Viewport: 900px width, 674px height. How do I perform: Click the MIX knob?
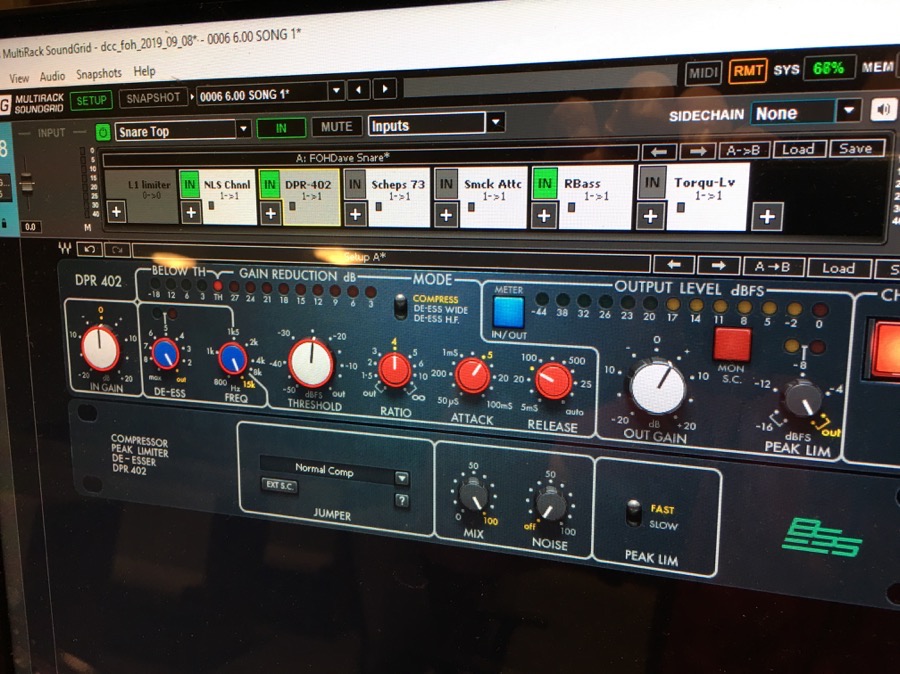coord(474,495)
